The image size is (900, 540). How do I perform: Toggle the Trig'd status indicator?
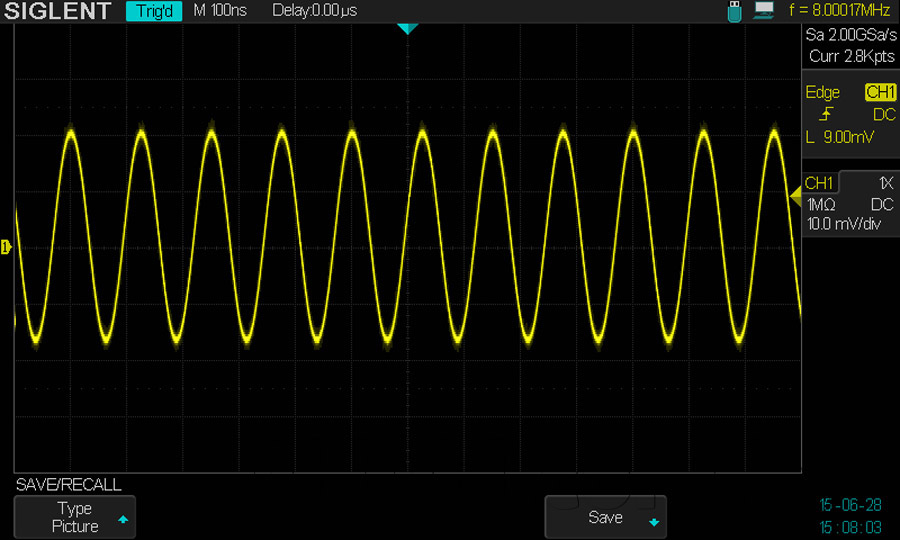(x=154, y=12)
